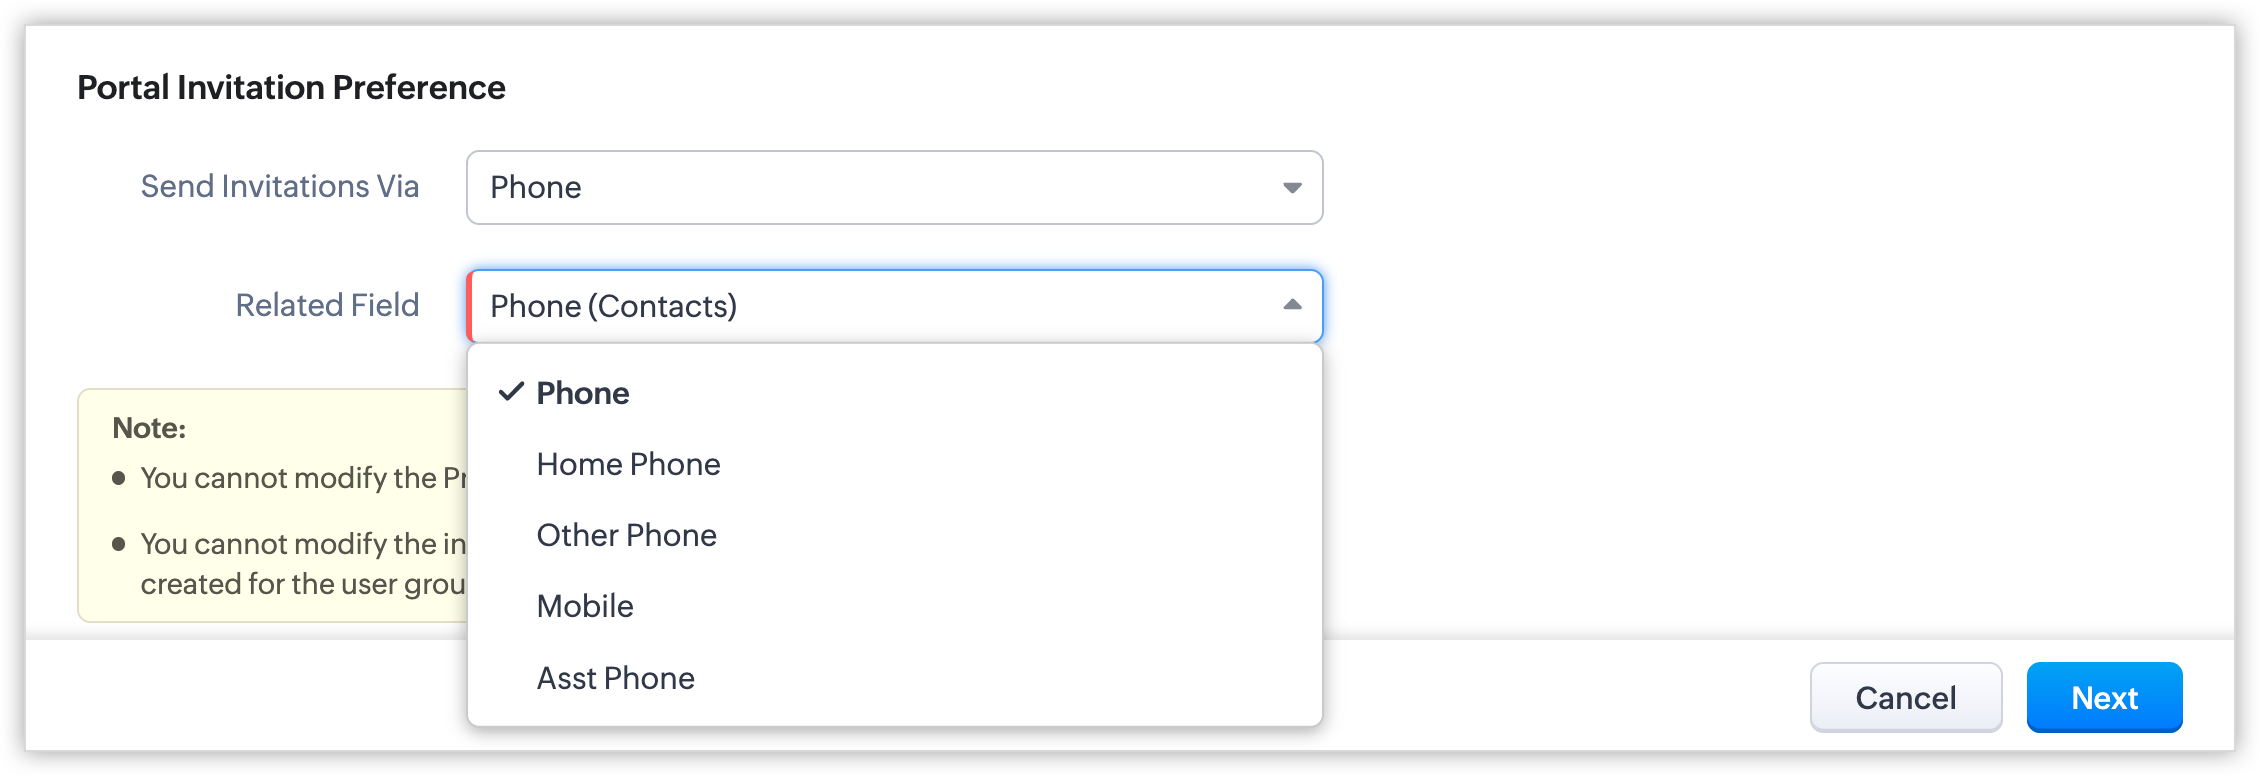Screen dimensions: 2260x776
Task: Select the checked Phone option
Action: click(583, 393)
